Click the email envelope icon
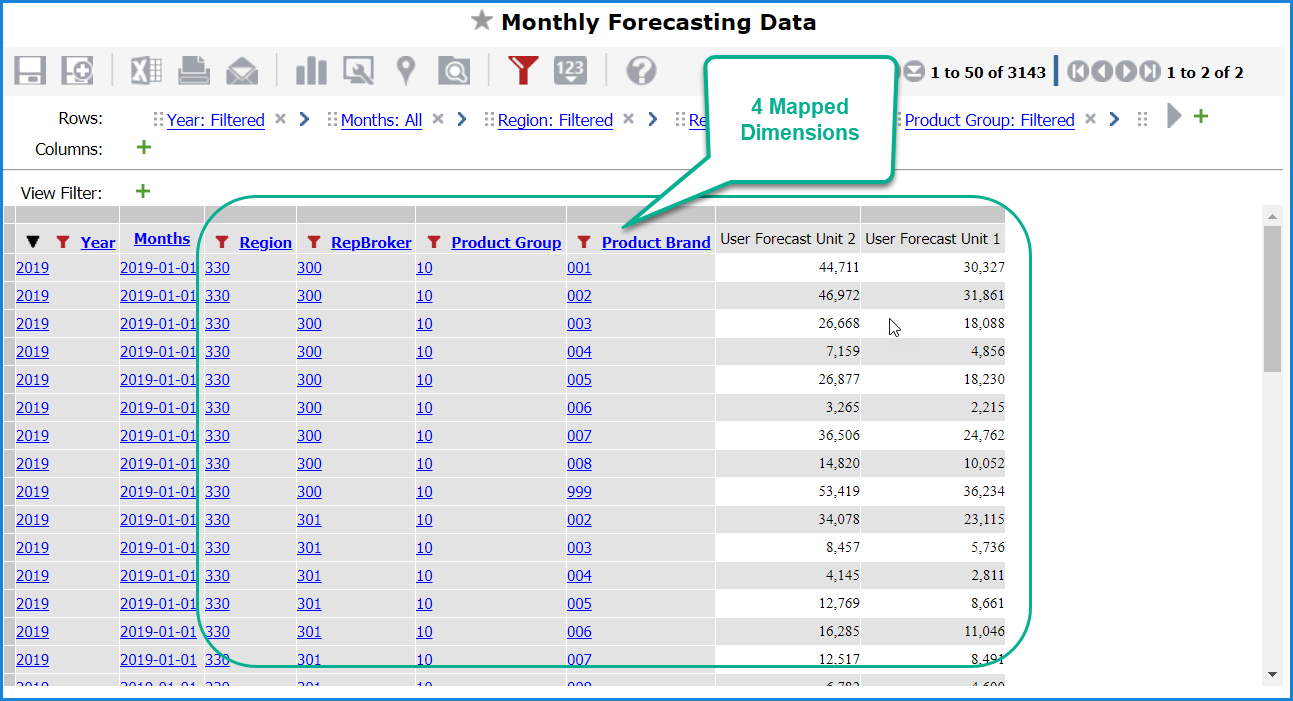This screenshot has height=701, width=1293. pyautogui.click(x=242, y=71)
